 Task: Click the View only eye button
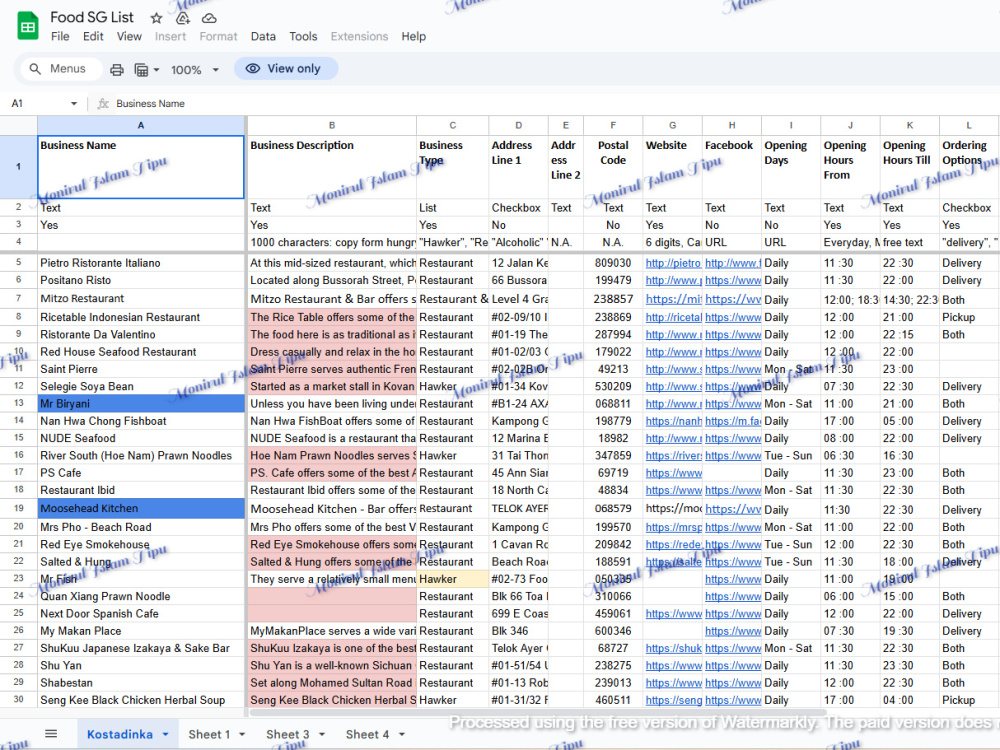[x=286, y=68]
